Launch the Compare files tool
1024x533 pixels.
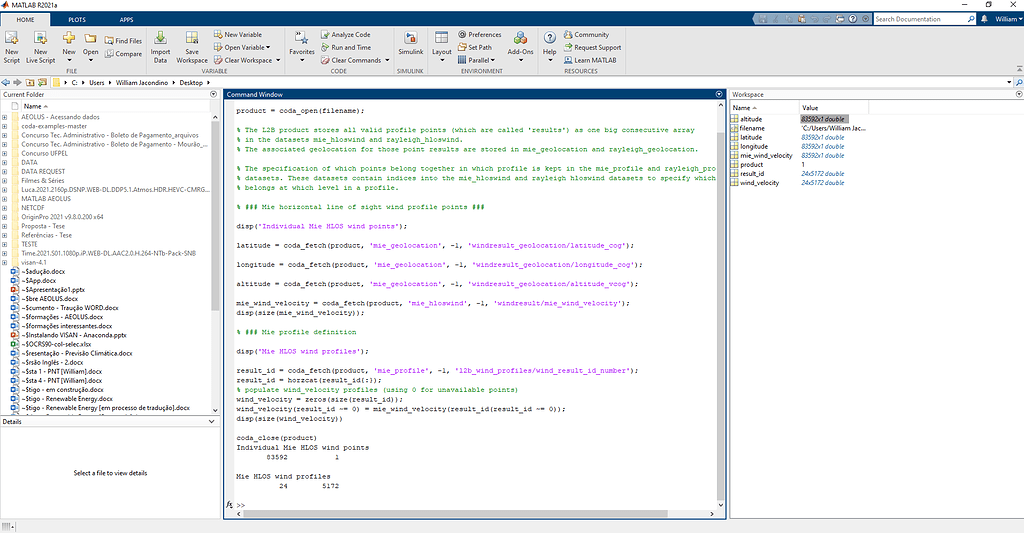coord(123,54)
